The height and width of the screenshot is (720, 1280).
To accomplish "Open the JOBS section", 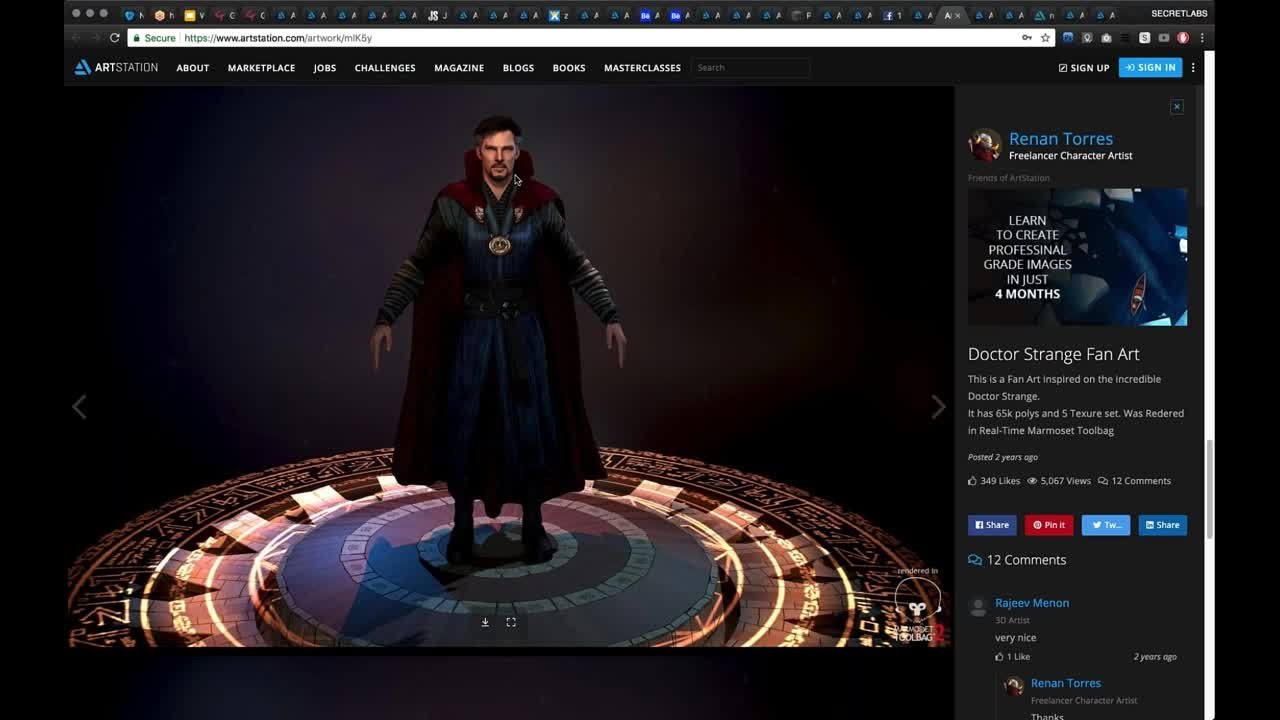I will coord(325,68).
